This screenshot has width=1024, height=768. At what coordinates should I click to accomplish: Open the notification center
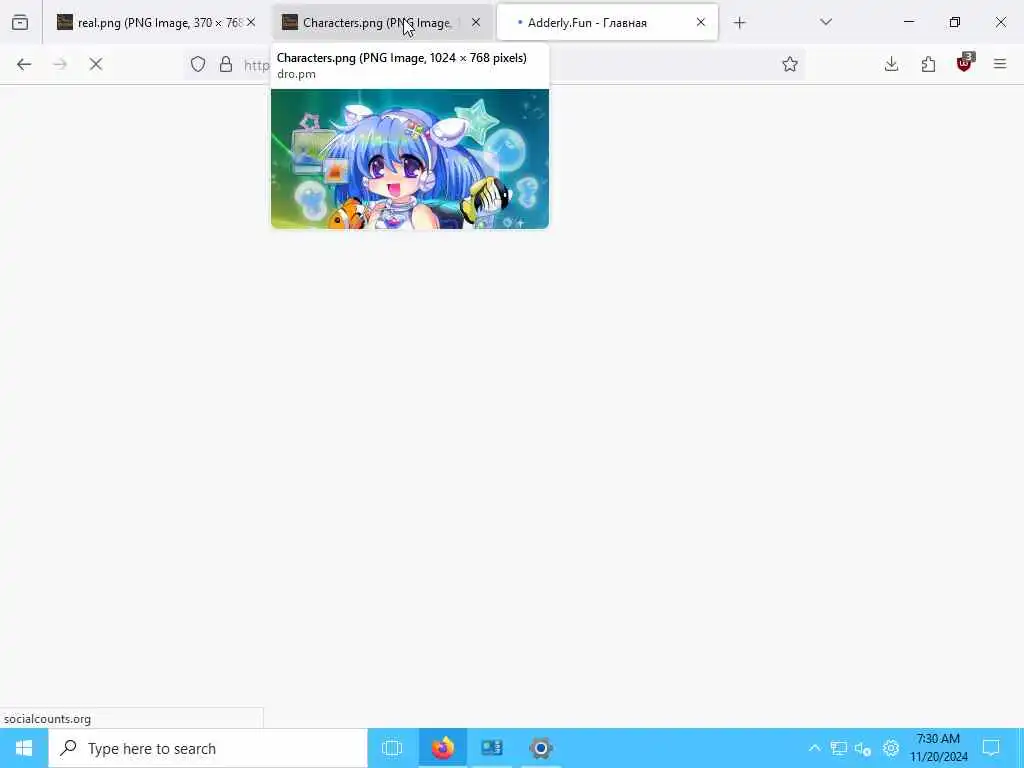(x=991, y=748)
